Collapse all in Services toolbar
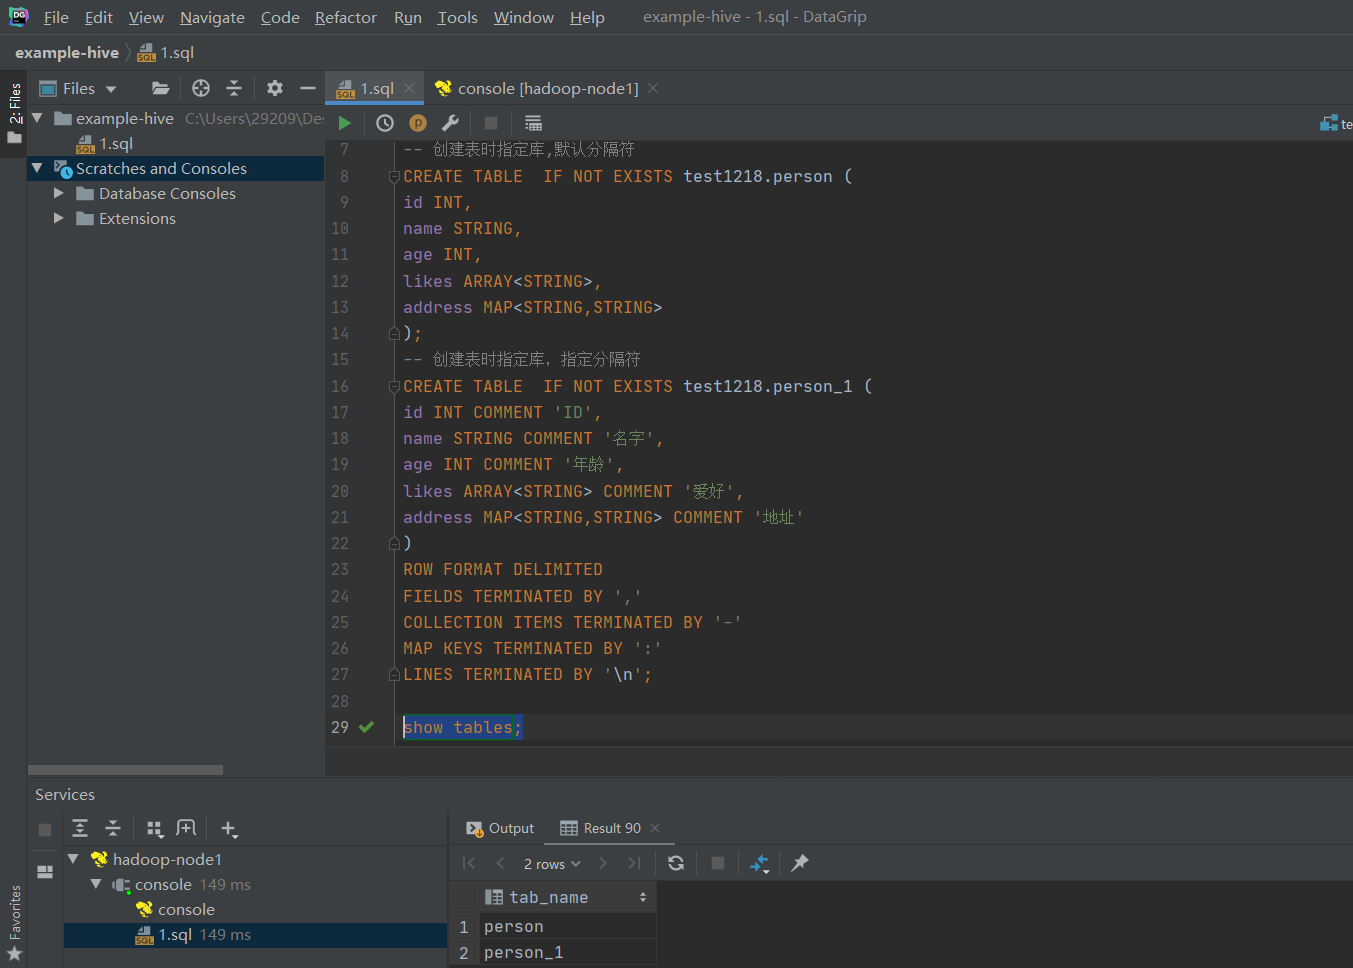The image size is (1353, 968). pos(113,828)
